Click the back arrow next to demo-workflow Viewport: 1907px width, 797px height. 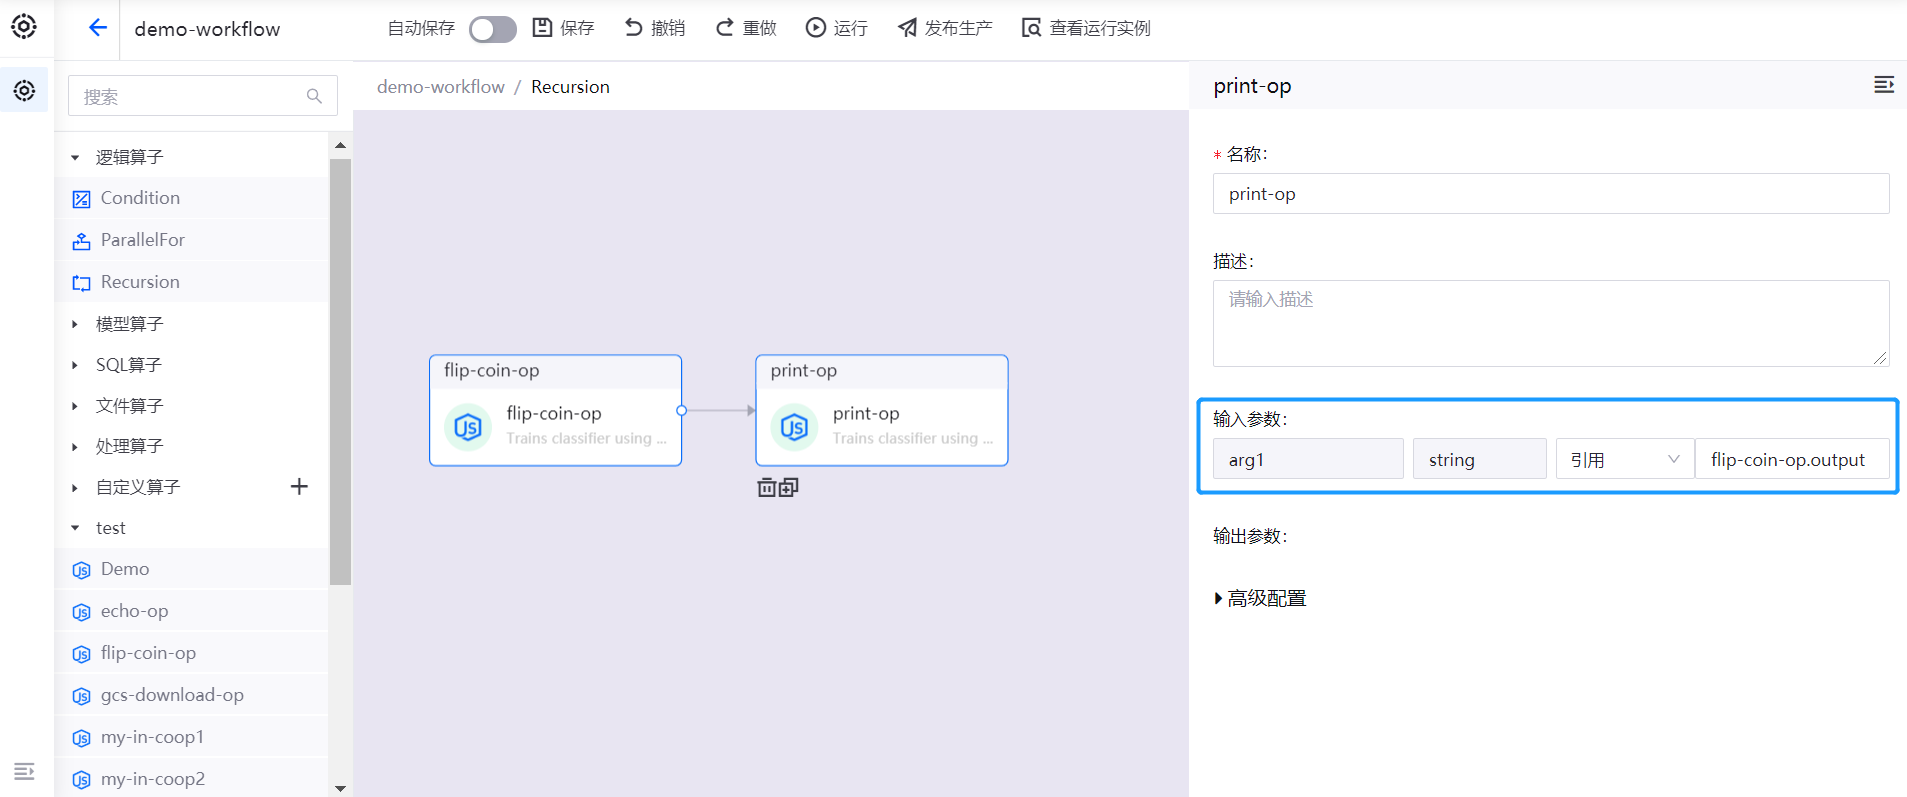tap(97, 28)
